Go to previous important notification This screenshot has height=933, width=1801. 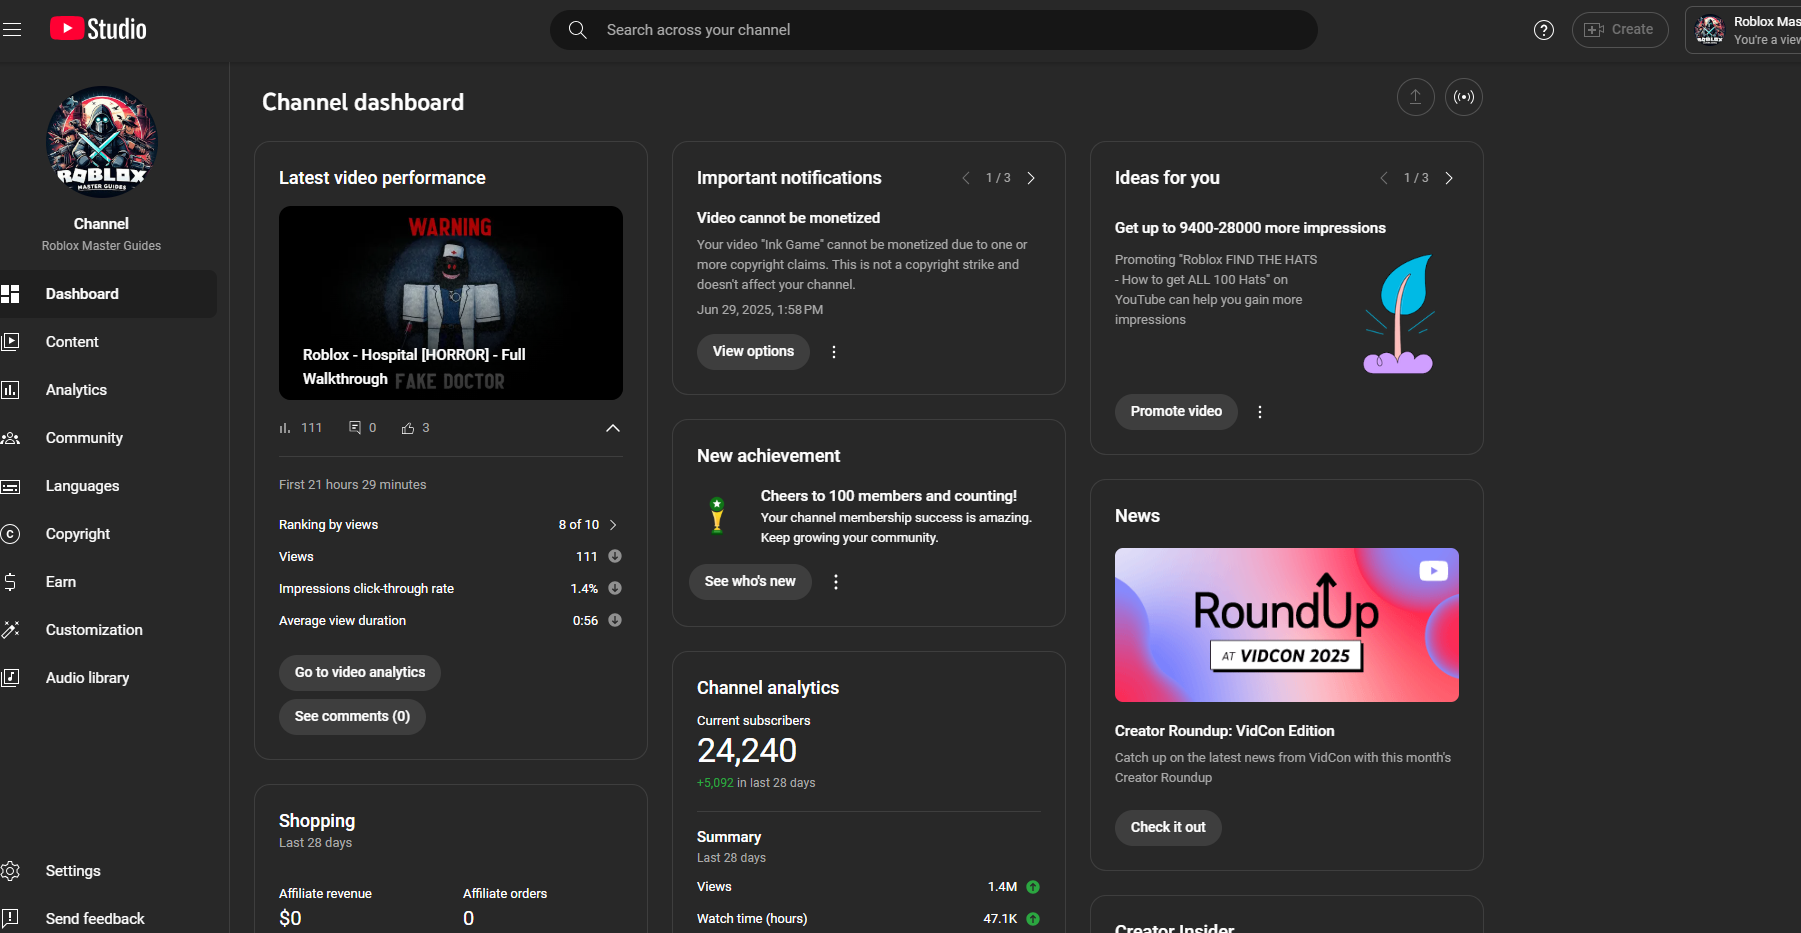click(x=966, y=178)
